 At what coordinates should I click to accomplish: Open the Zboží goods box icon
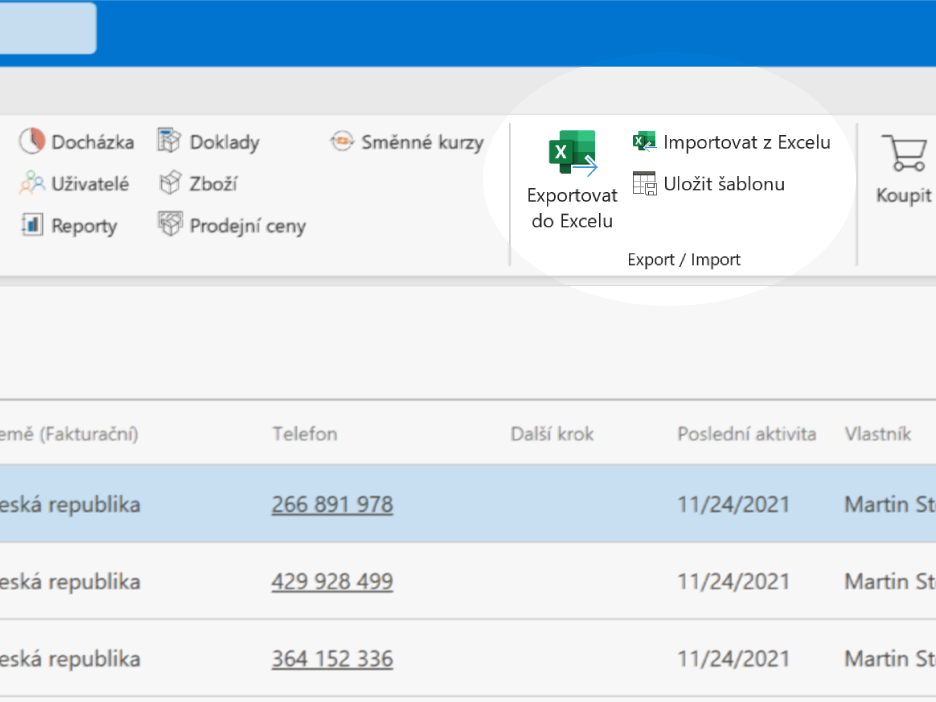(170, 183)
